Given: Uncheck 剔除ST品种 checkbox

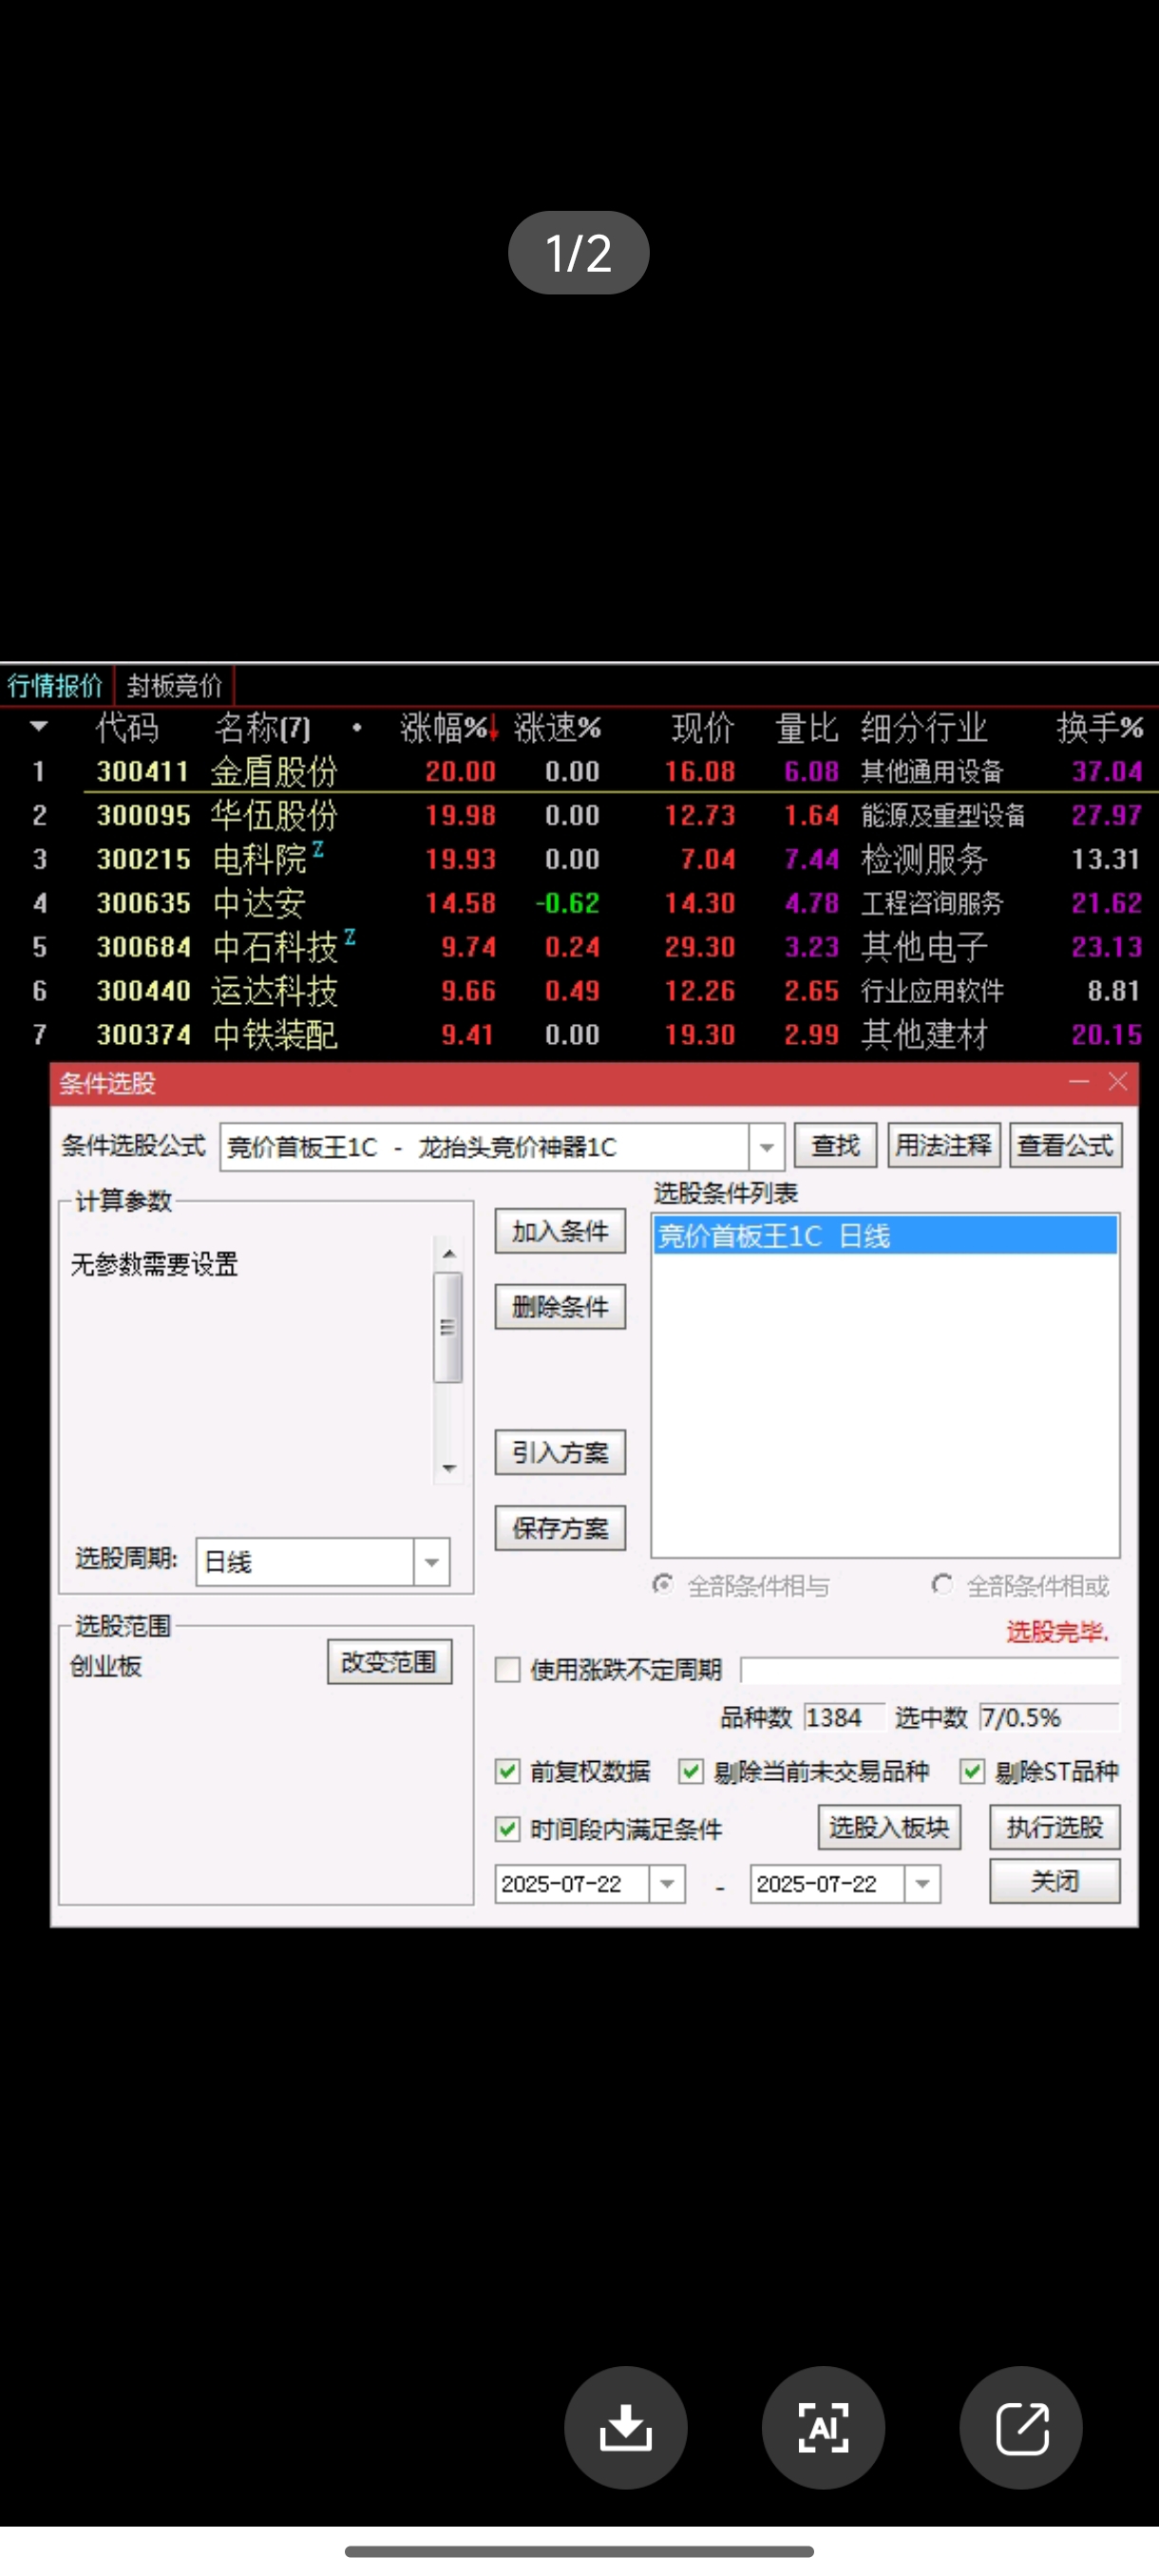Looking at the screenshot, I should 972,1771.
